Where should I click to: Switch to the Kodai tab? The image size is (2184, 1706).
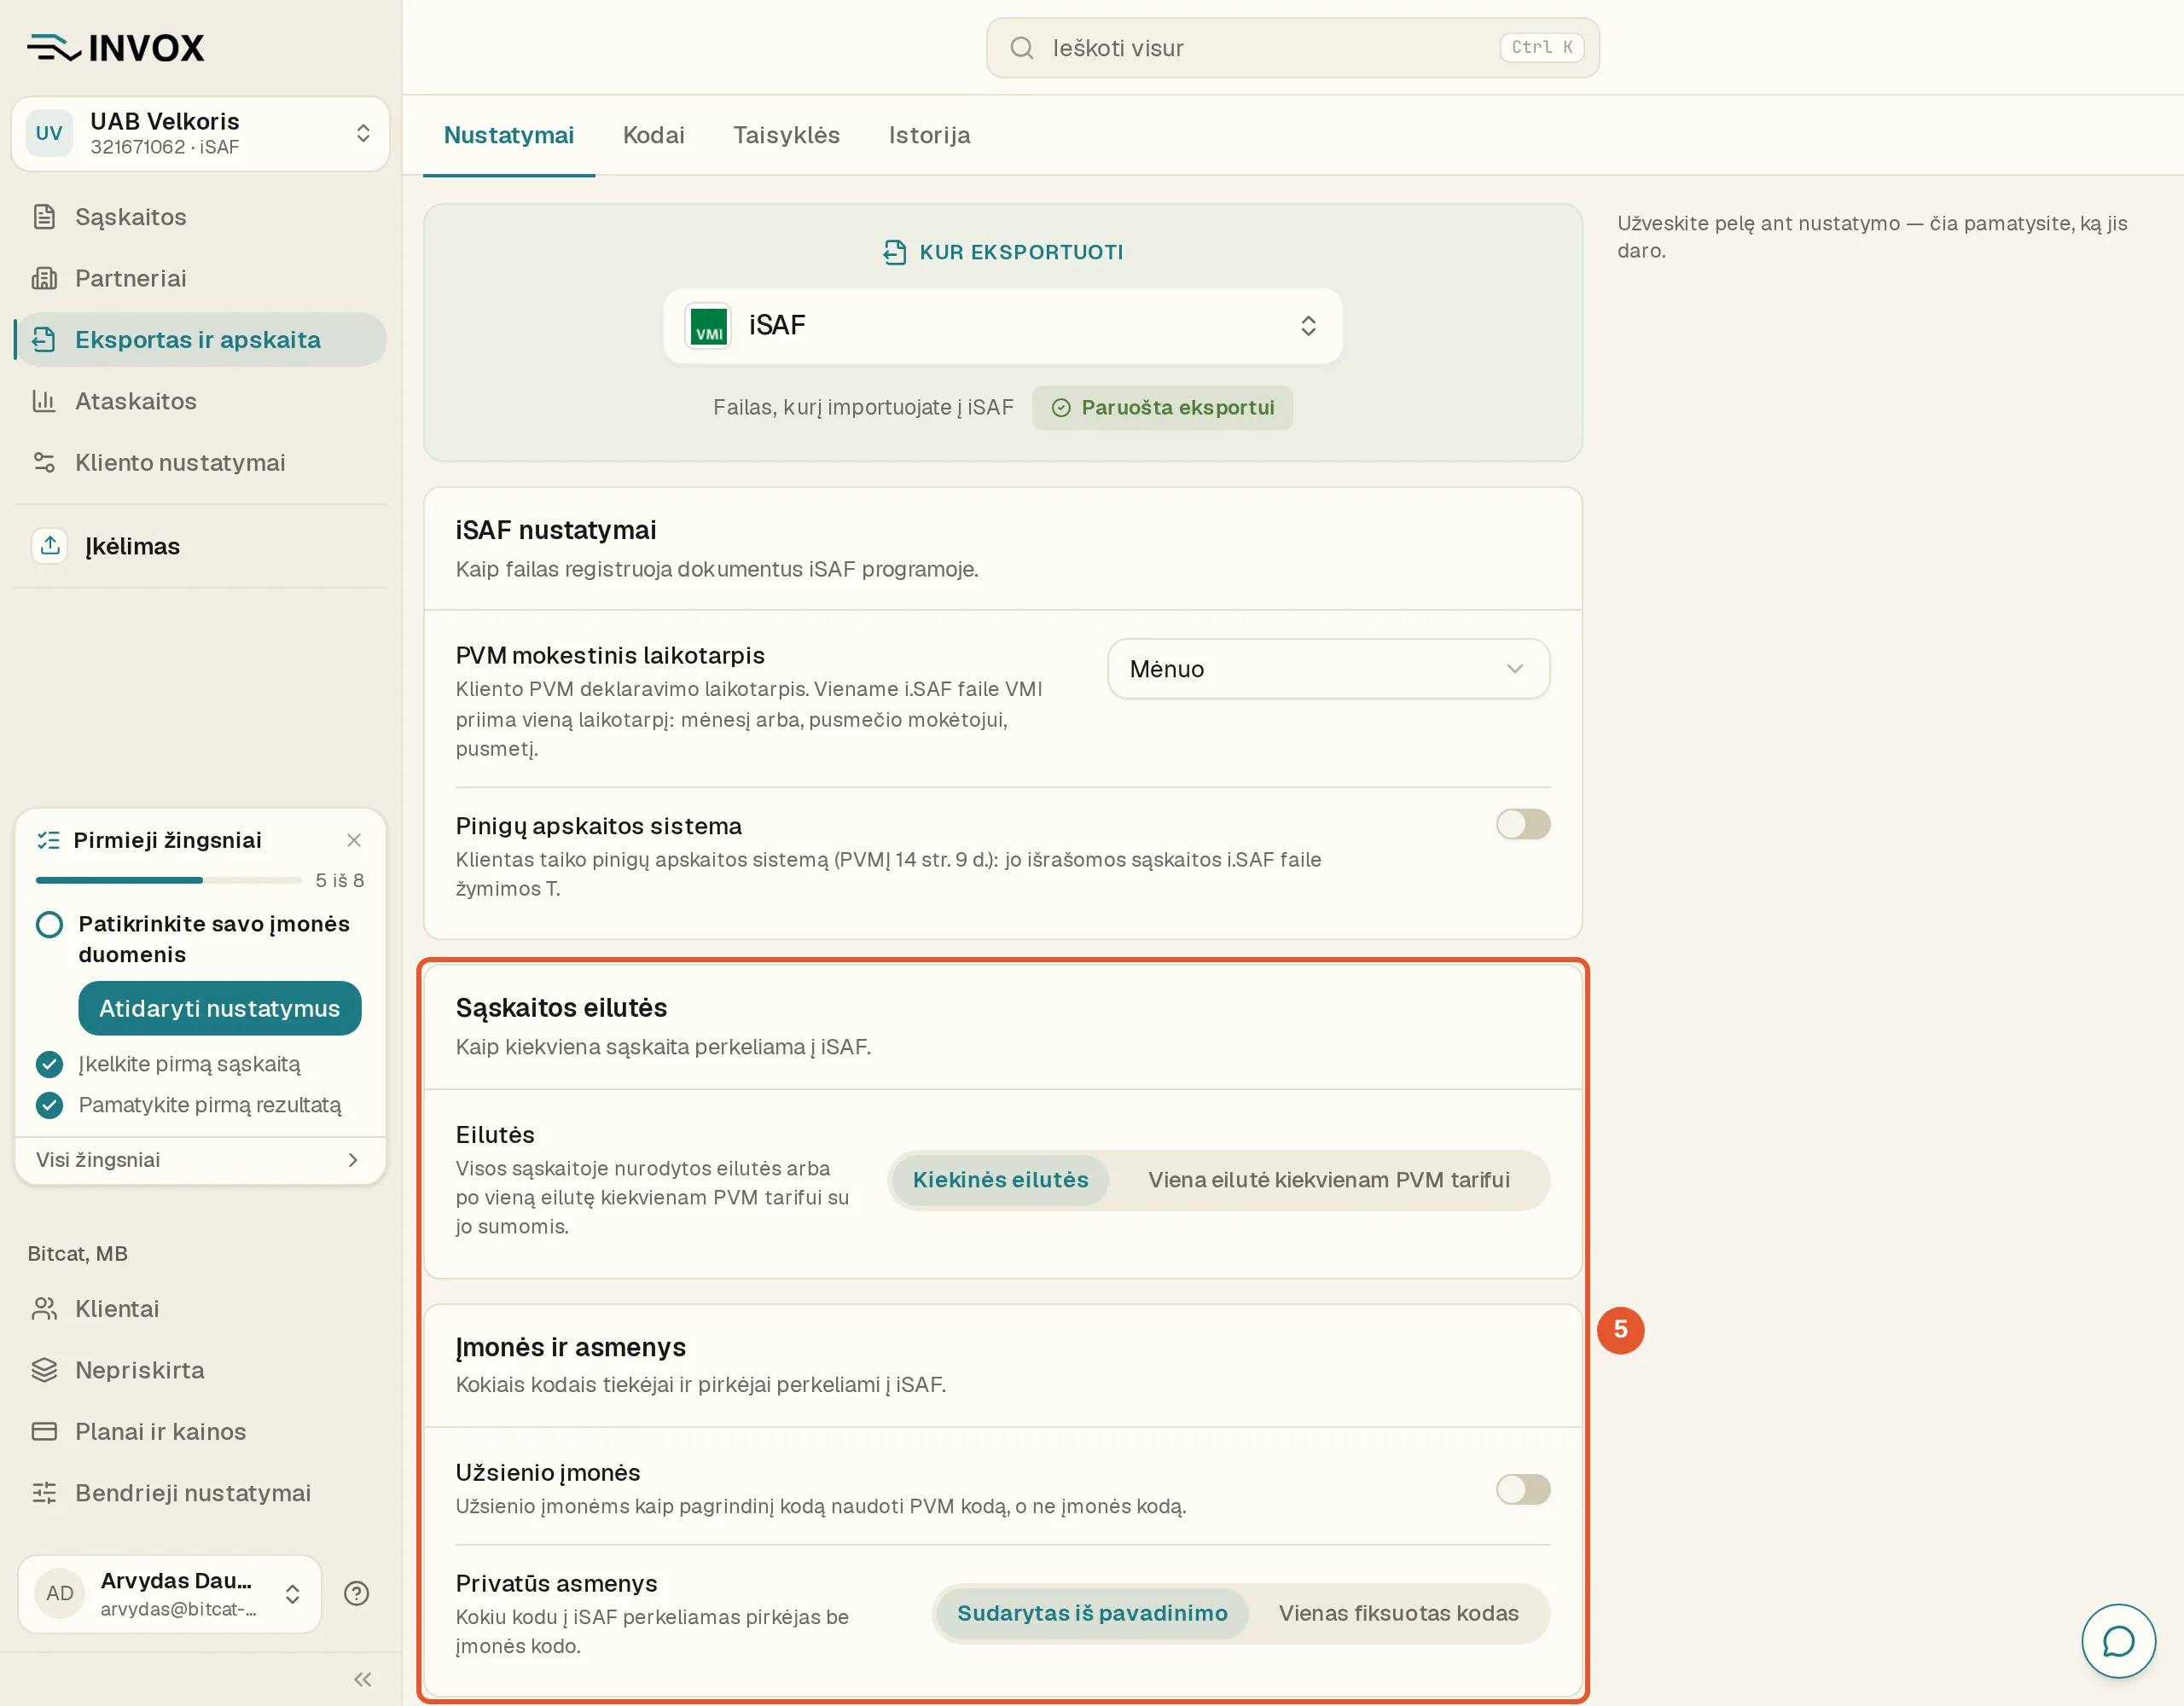coord(653,135)
